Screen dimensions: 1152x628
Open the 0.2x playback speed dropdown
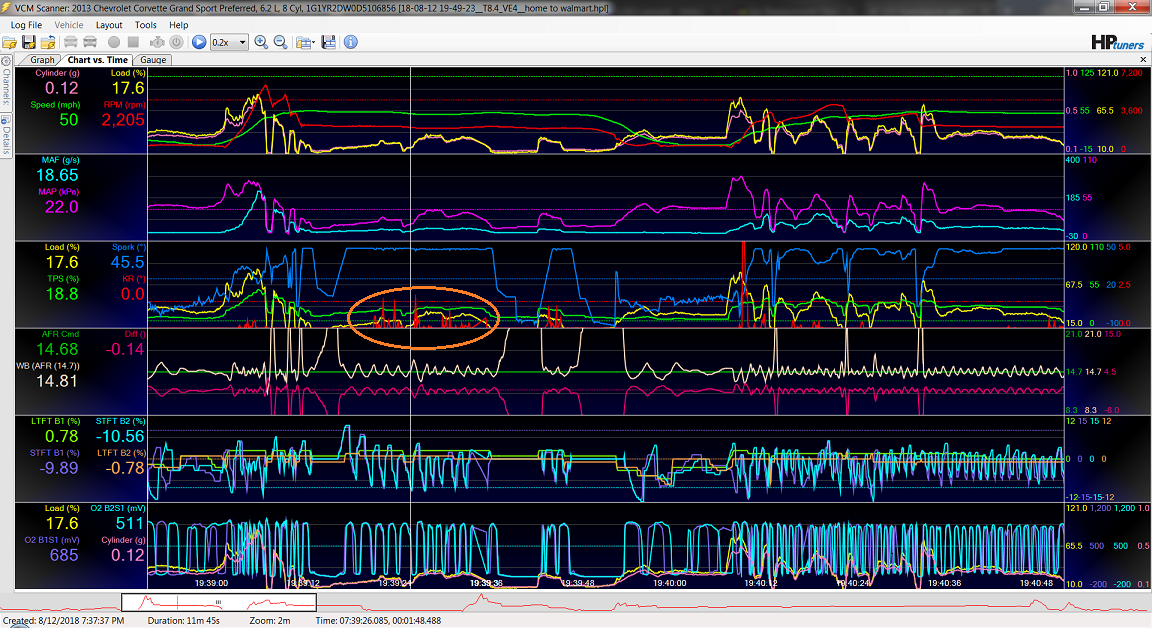[x=240, y=42]
